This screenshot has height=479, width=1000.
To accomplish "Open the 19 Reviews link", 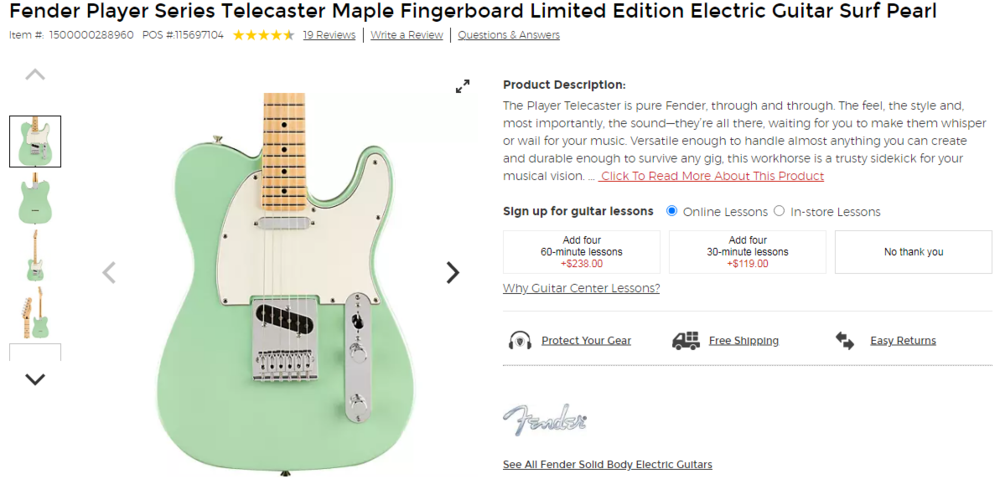I will pyautogui.click(x=329, y=35).
